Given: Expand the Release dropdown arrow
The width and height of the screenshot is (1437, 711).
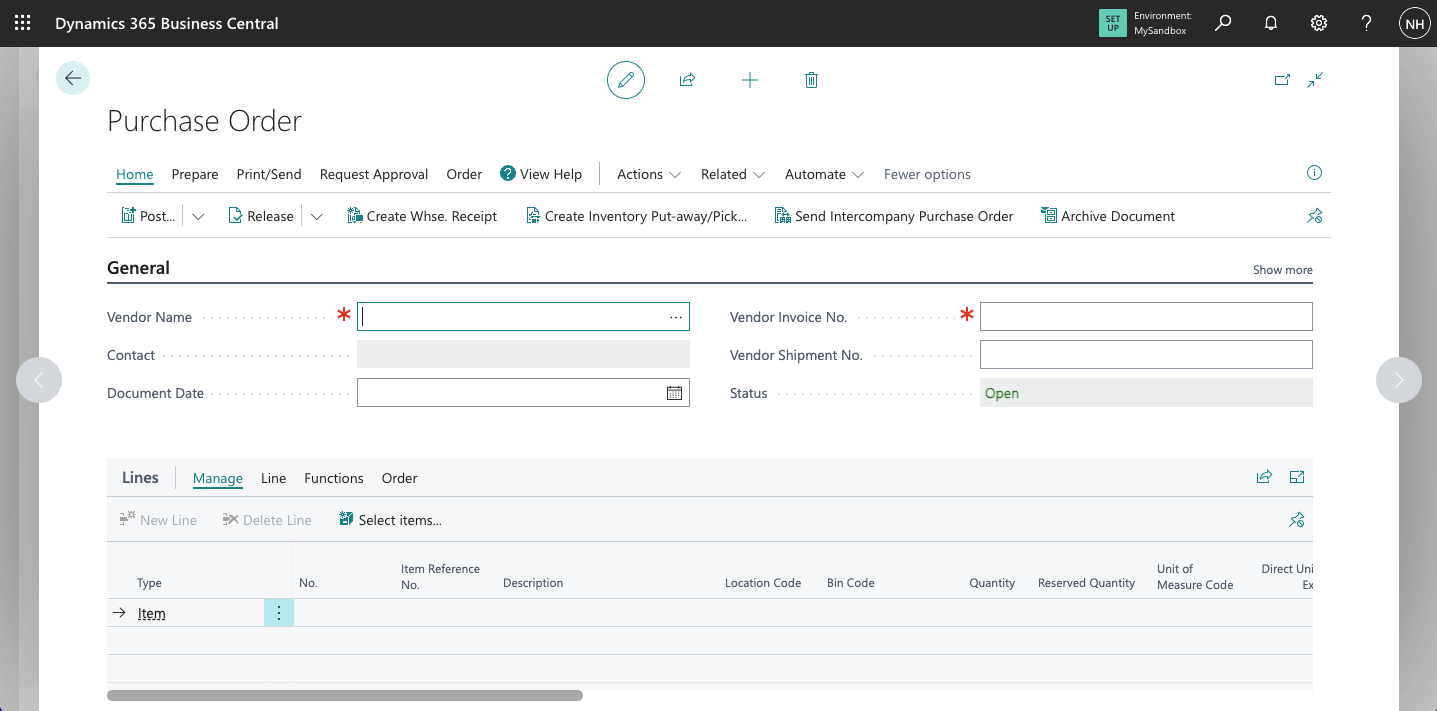Looking at the screenshot, I should pyautogui.click(x=317, y=216).
